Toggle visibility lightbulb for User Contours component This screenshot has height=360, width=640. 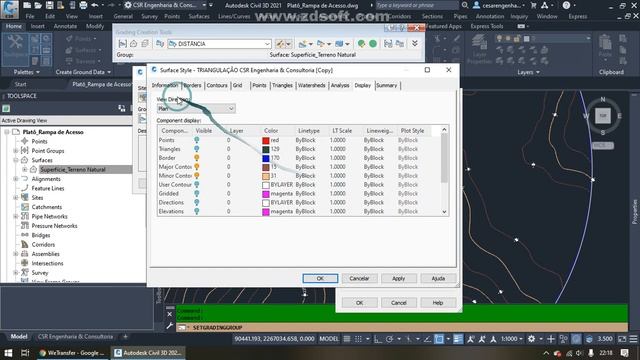tap(197, 185)
